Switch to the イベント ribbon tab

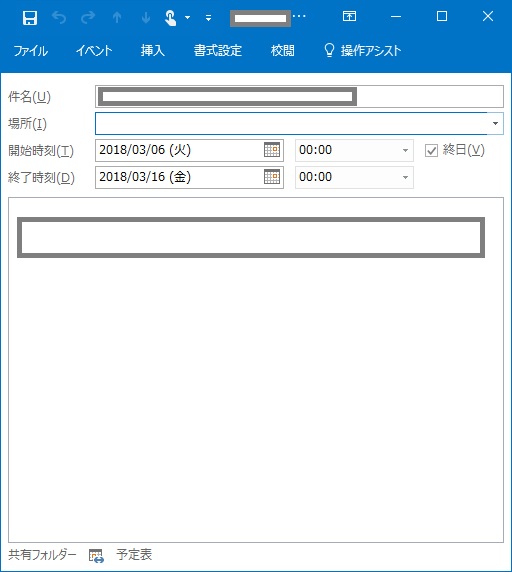click(94, 50)
